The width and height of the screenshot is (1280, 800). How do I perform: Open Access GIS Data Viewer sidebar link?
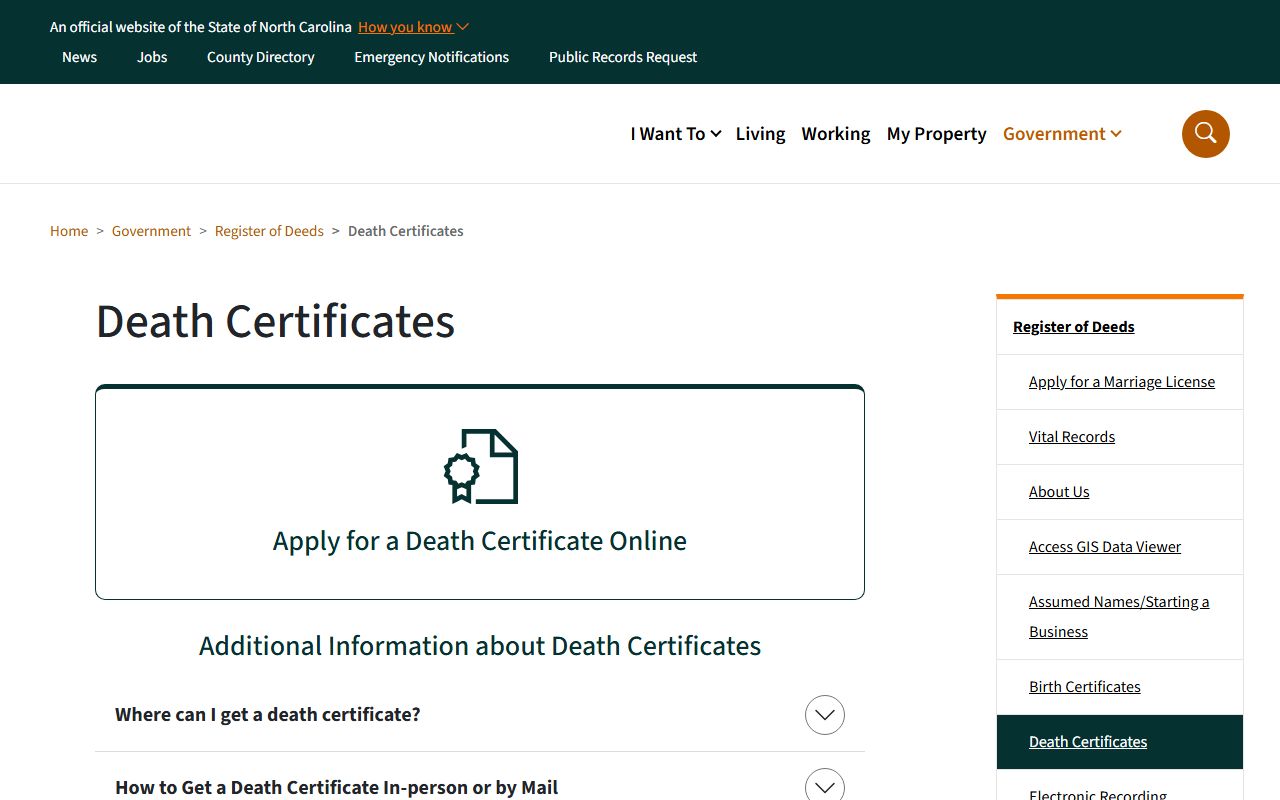point(1105,547)
